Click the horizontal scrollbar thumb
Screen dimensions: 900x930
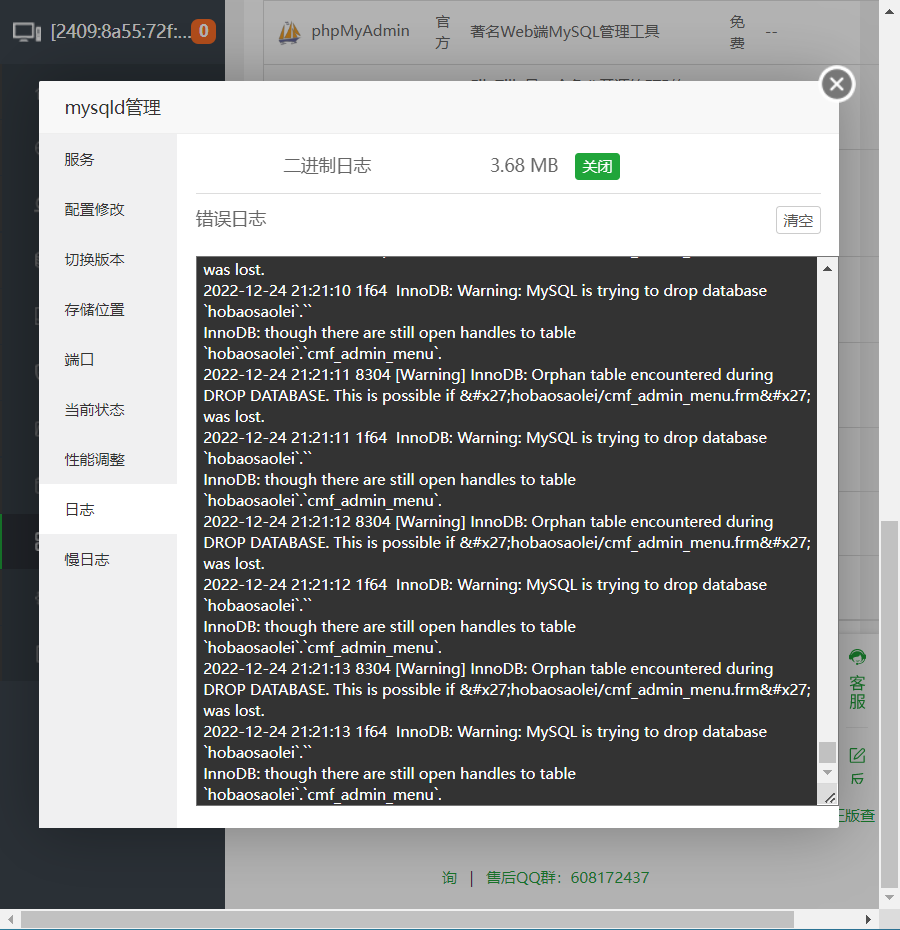[407, 919]
